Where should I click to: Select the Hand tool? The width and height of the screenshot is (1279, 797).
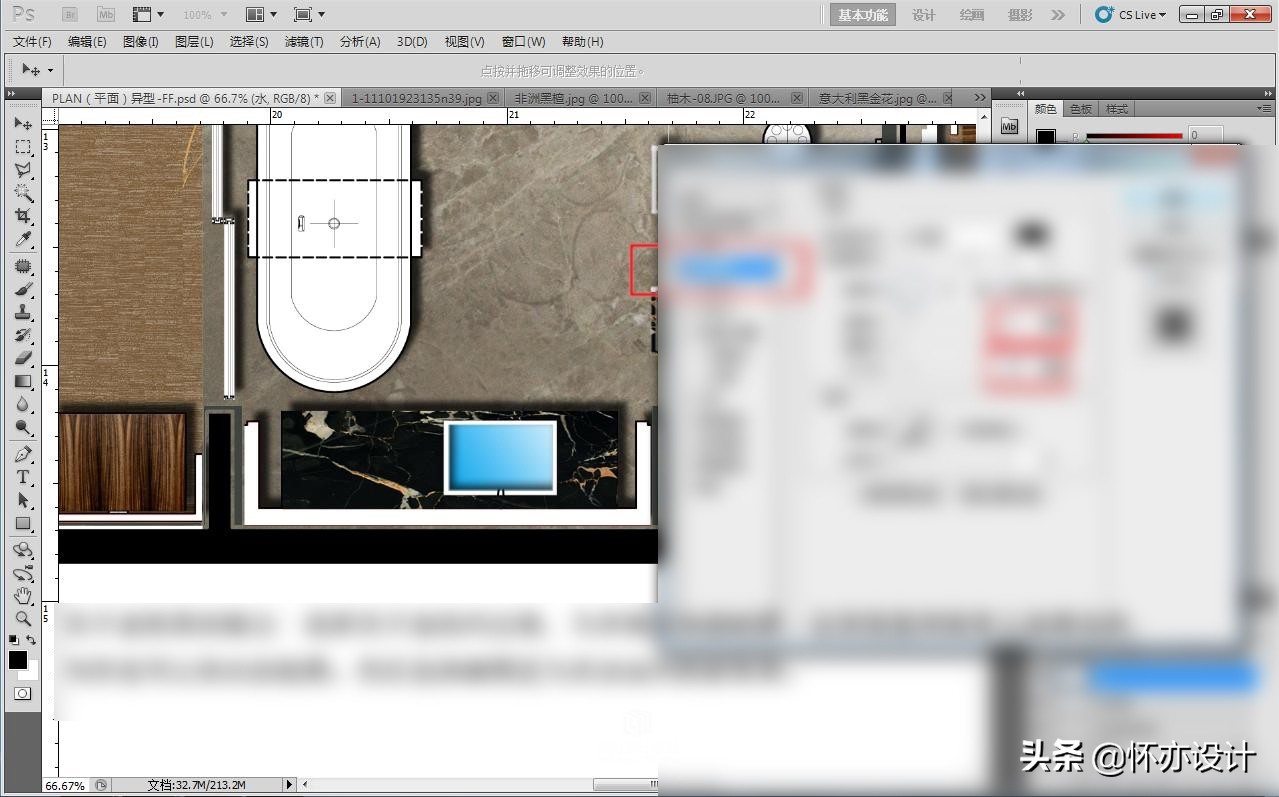pos(23,597)
